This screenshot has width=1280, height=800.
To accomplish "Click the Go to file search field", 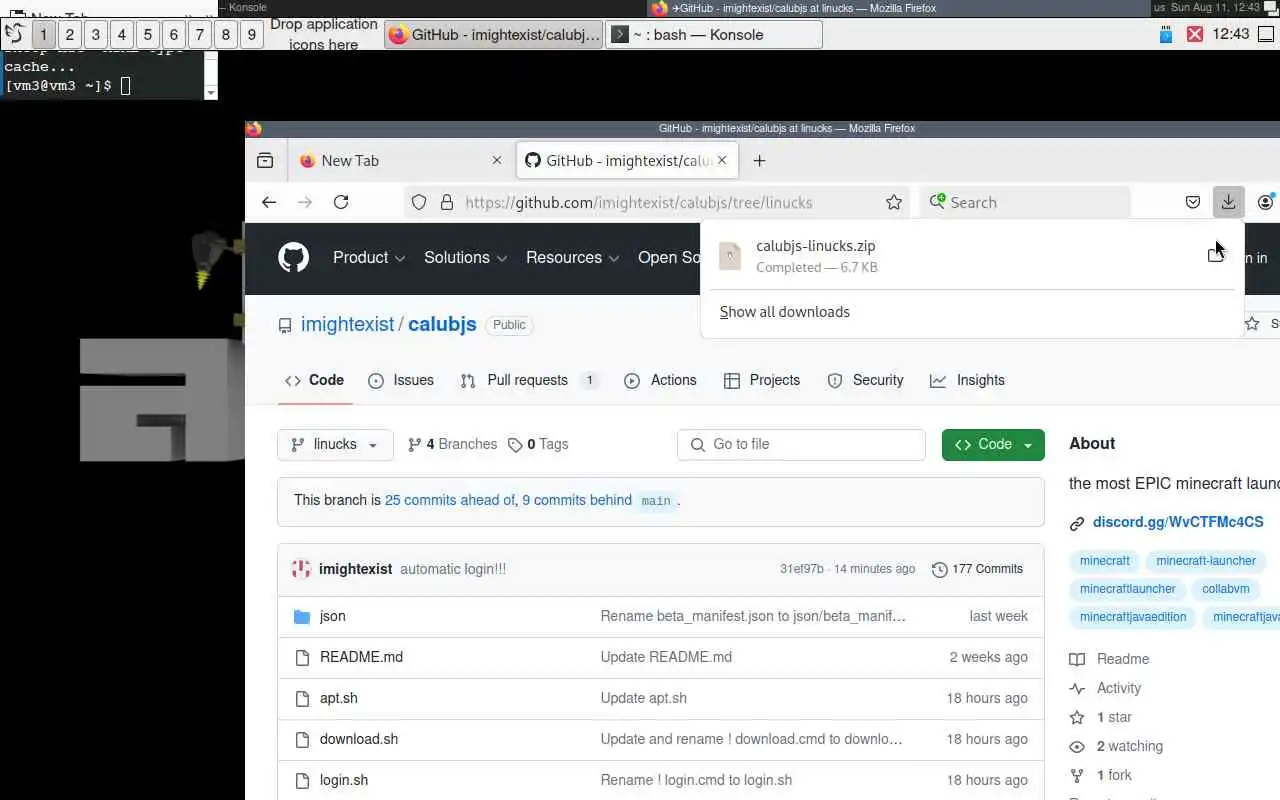I will pos(801,444).
